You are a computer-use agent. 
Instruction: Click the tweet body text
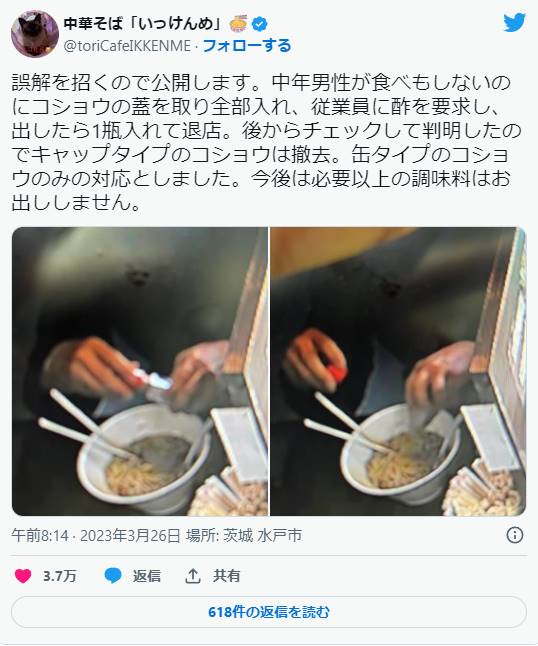coord(267,143)
